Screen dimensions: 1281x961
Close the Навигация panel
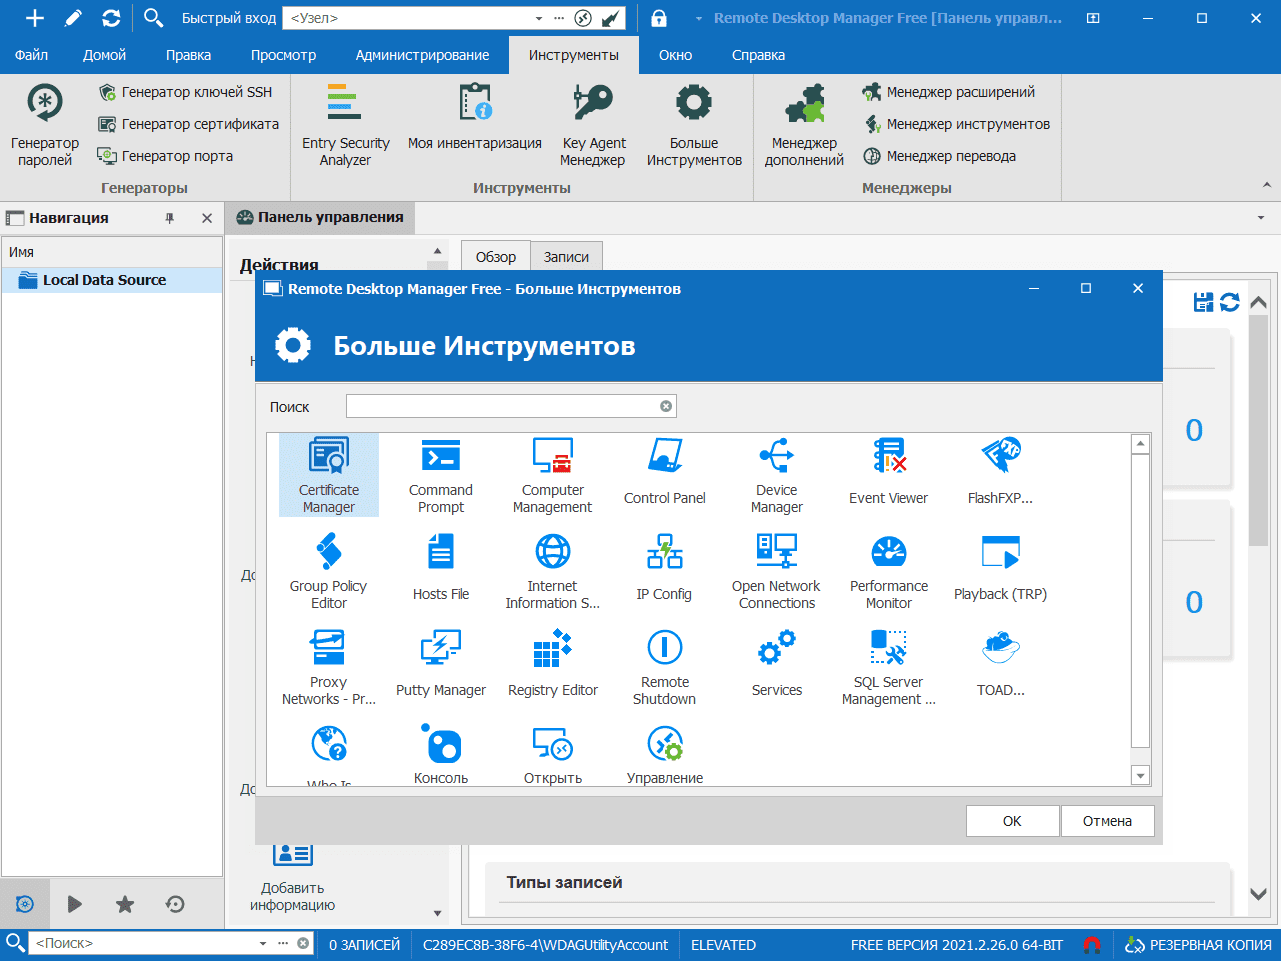[x=207, y=218]
